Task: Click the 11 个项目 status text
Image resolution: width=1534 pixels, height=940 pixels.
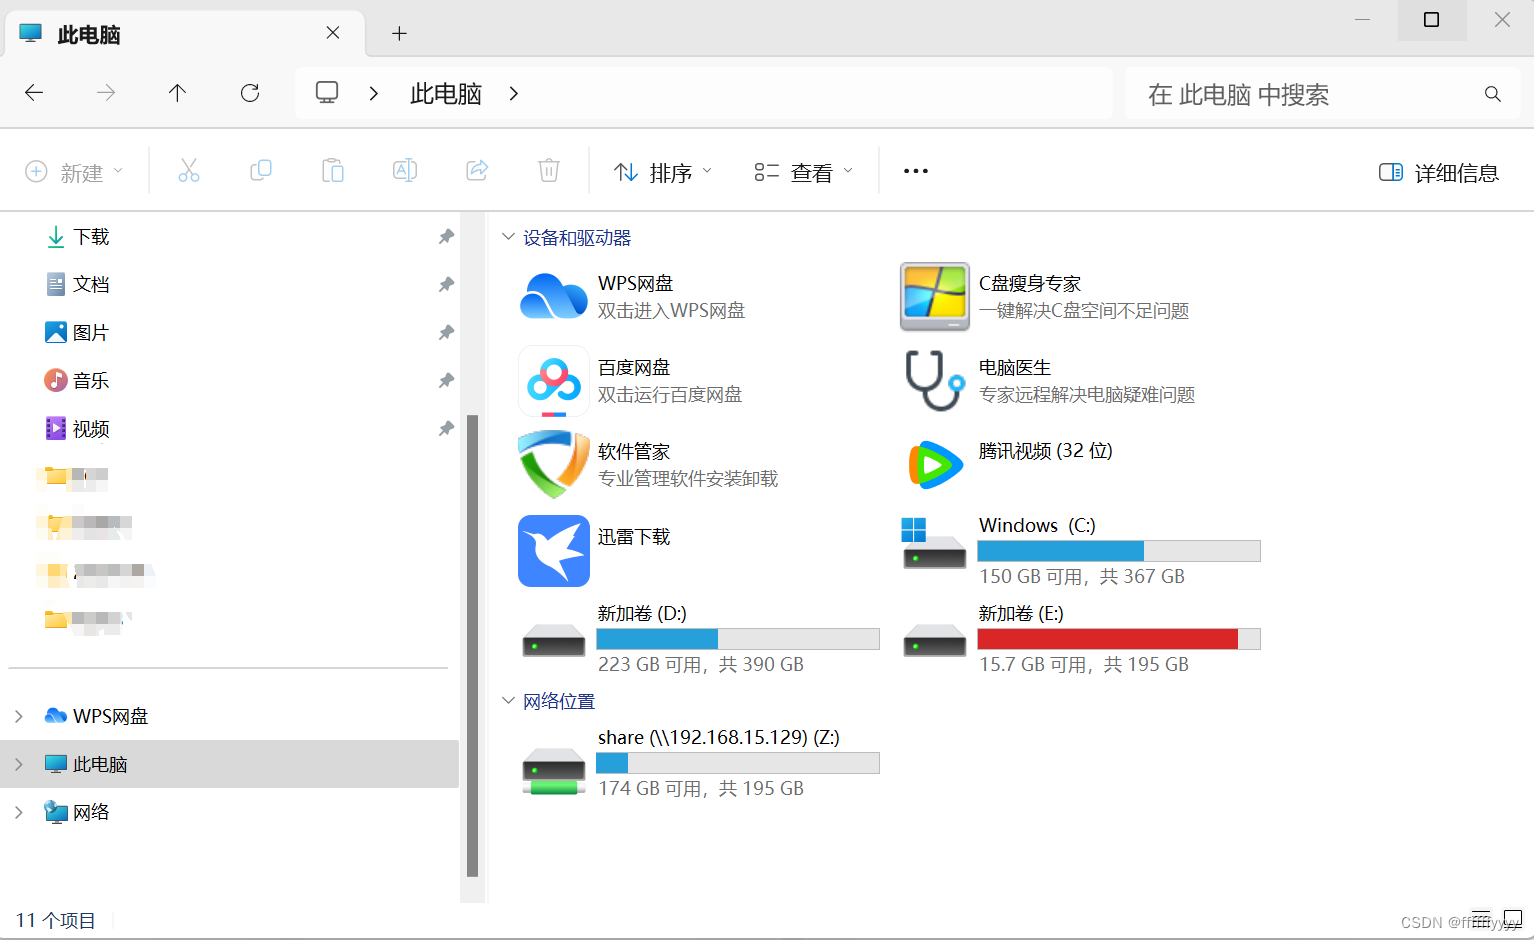Action: click(56, 920)
